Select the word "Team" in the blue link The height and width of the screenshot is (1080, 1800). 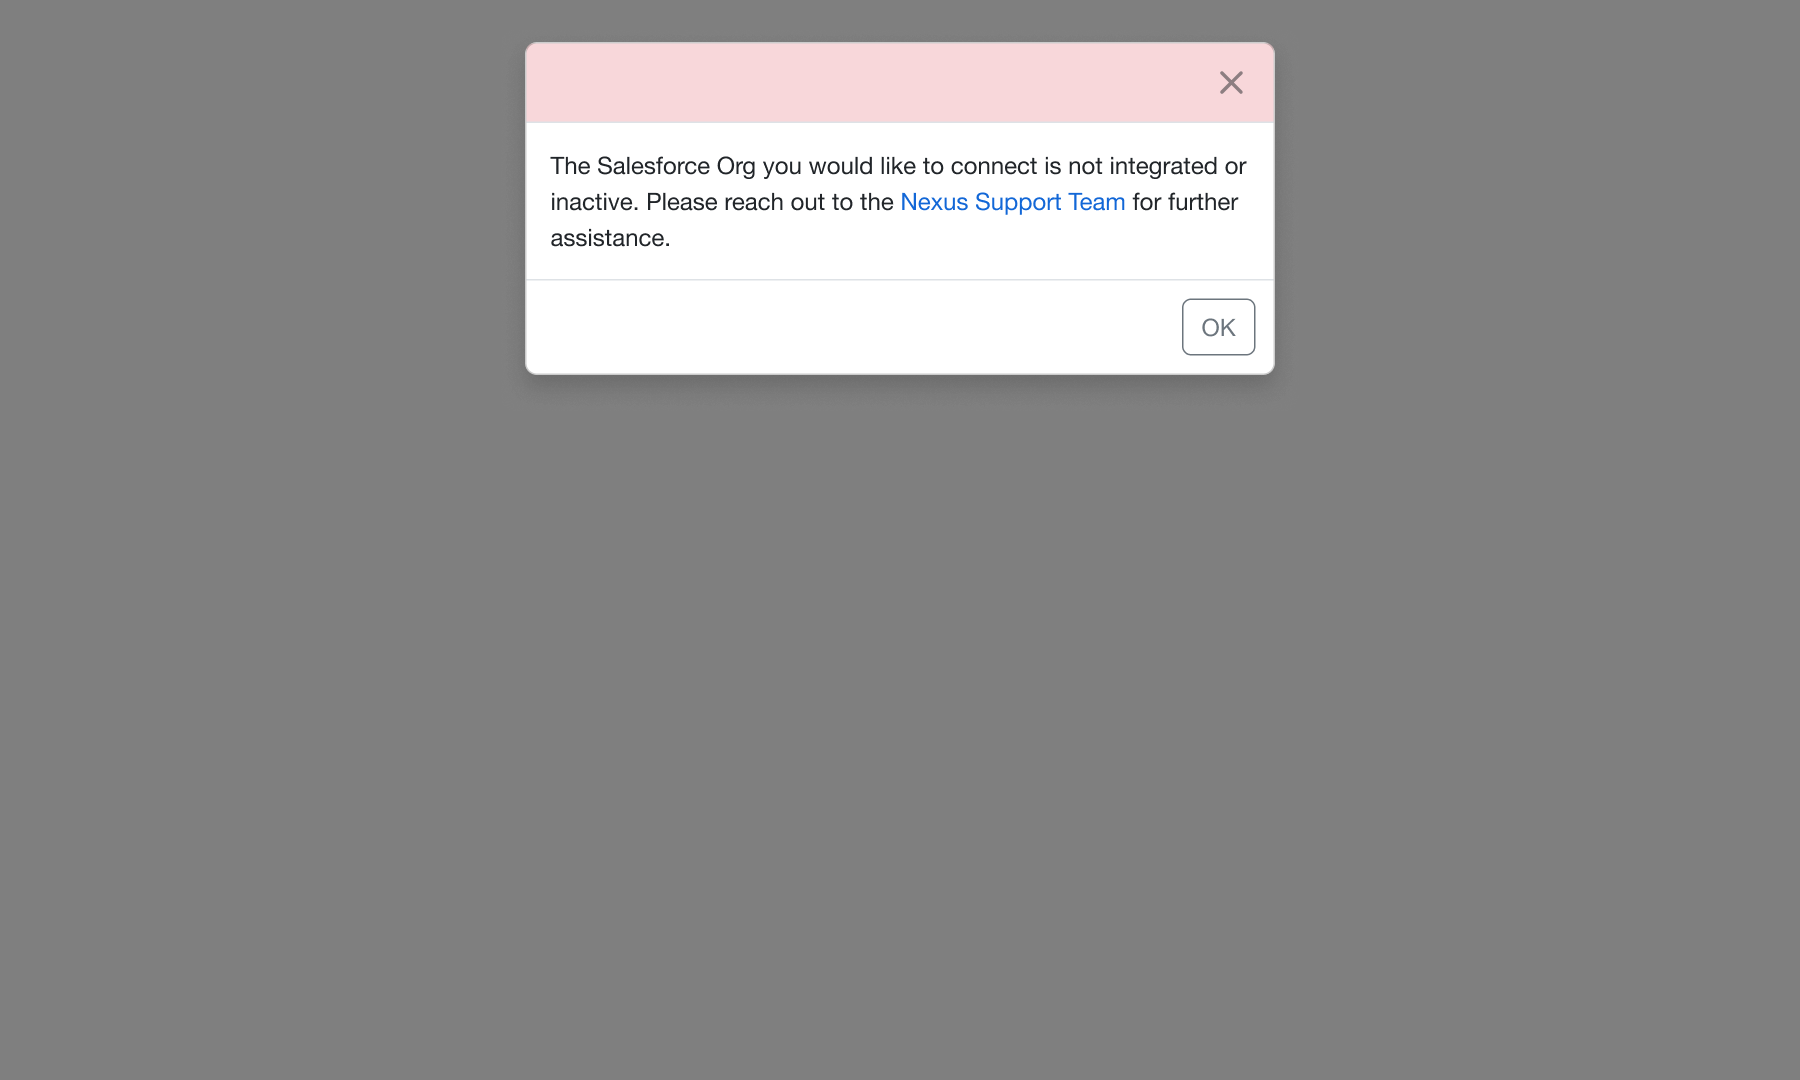(x=1097, y=202)
